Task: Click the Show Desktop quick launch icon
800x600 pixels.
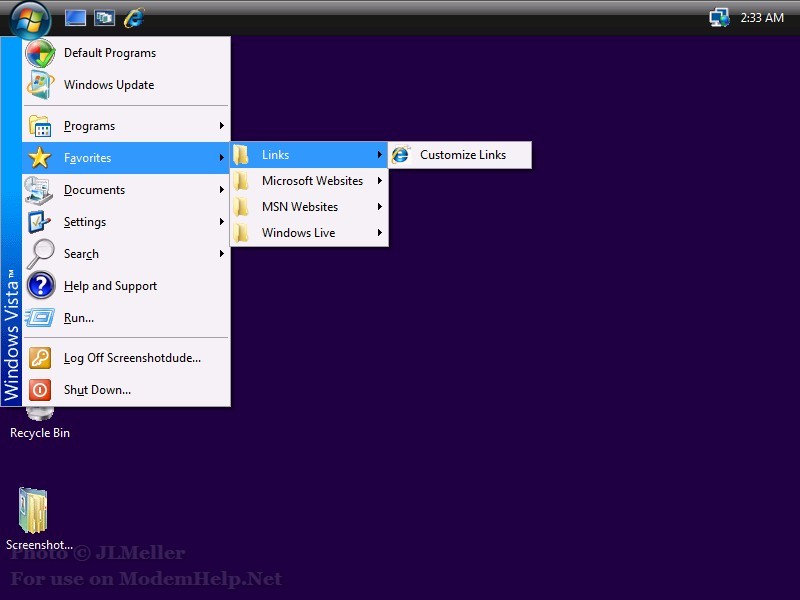Action: [x=75, y=18]
